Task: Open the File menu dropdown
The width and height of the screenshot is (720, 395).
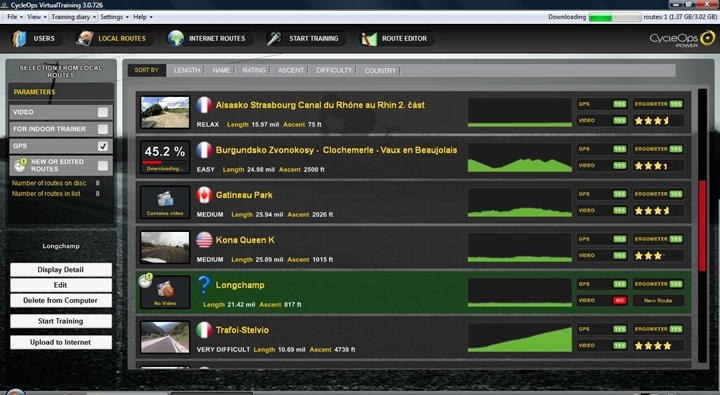Action: 15,17
